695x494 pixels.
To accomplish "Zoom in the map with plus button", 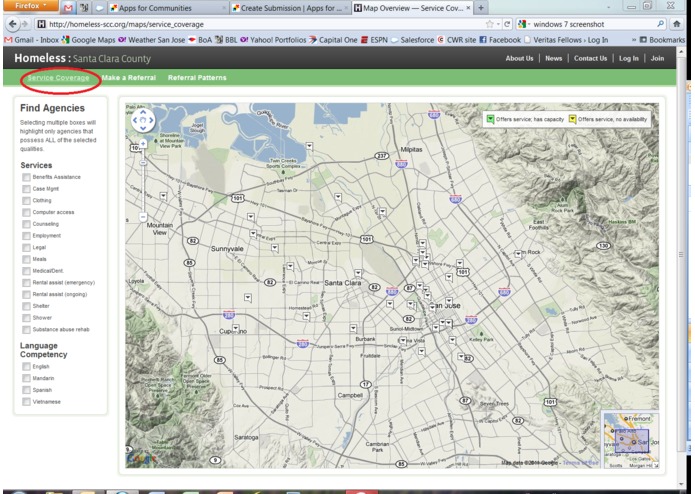I will [x=143, y=144].
